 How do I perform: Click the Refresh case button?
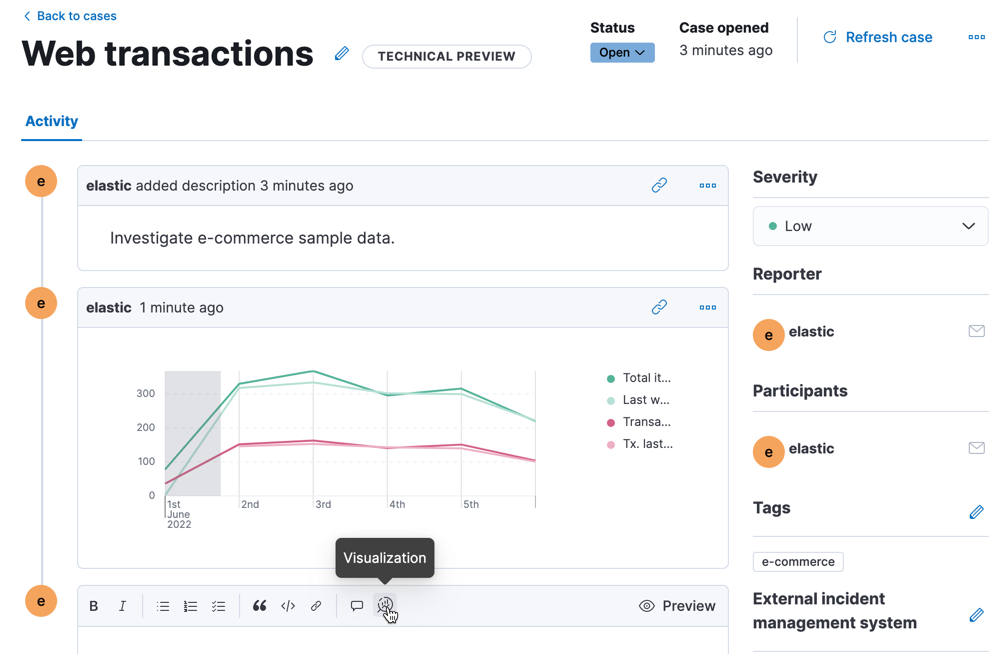(877, 37)
